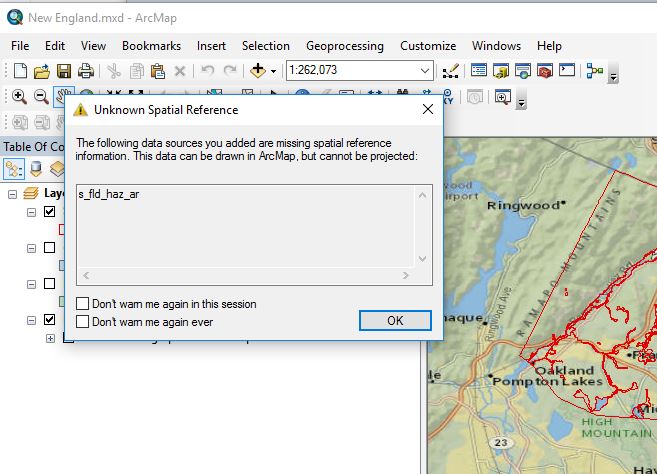Check Don't warn me again in this session
This screenshot has height=474, width=657.
tap(83, 303)
